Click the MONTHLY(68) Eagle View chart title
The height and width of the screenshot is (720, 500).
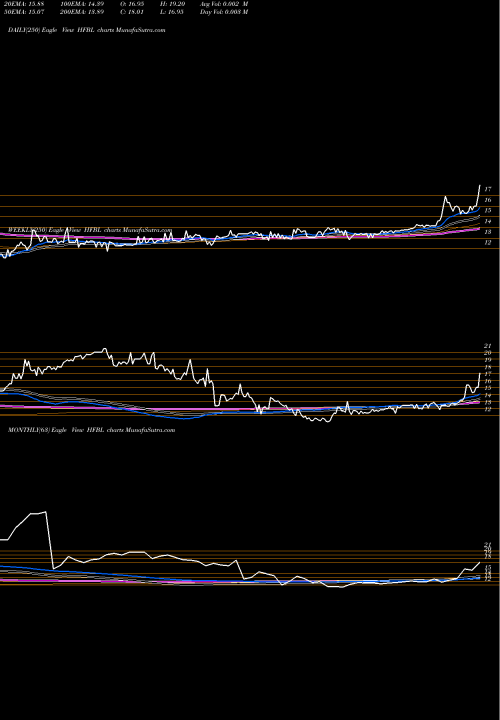[x=92, y=430]
